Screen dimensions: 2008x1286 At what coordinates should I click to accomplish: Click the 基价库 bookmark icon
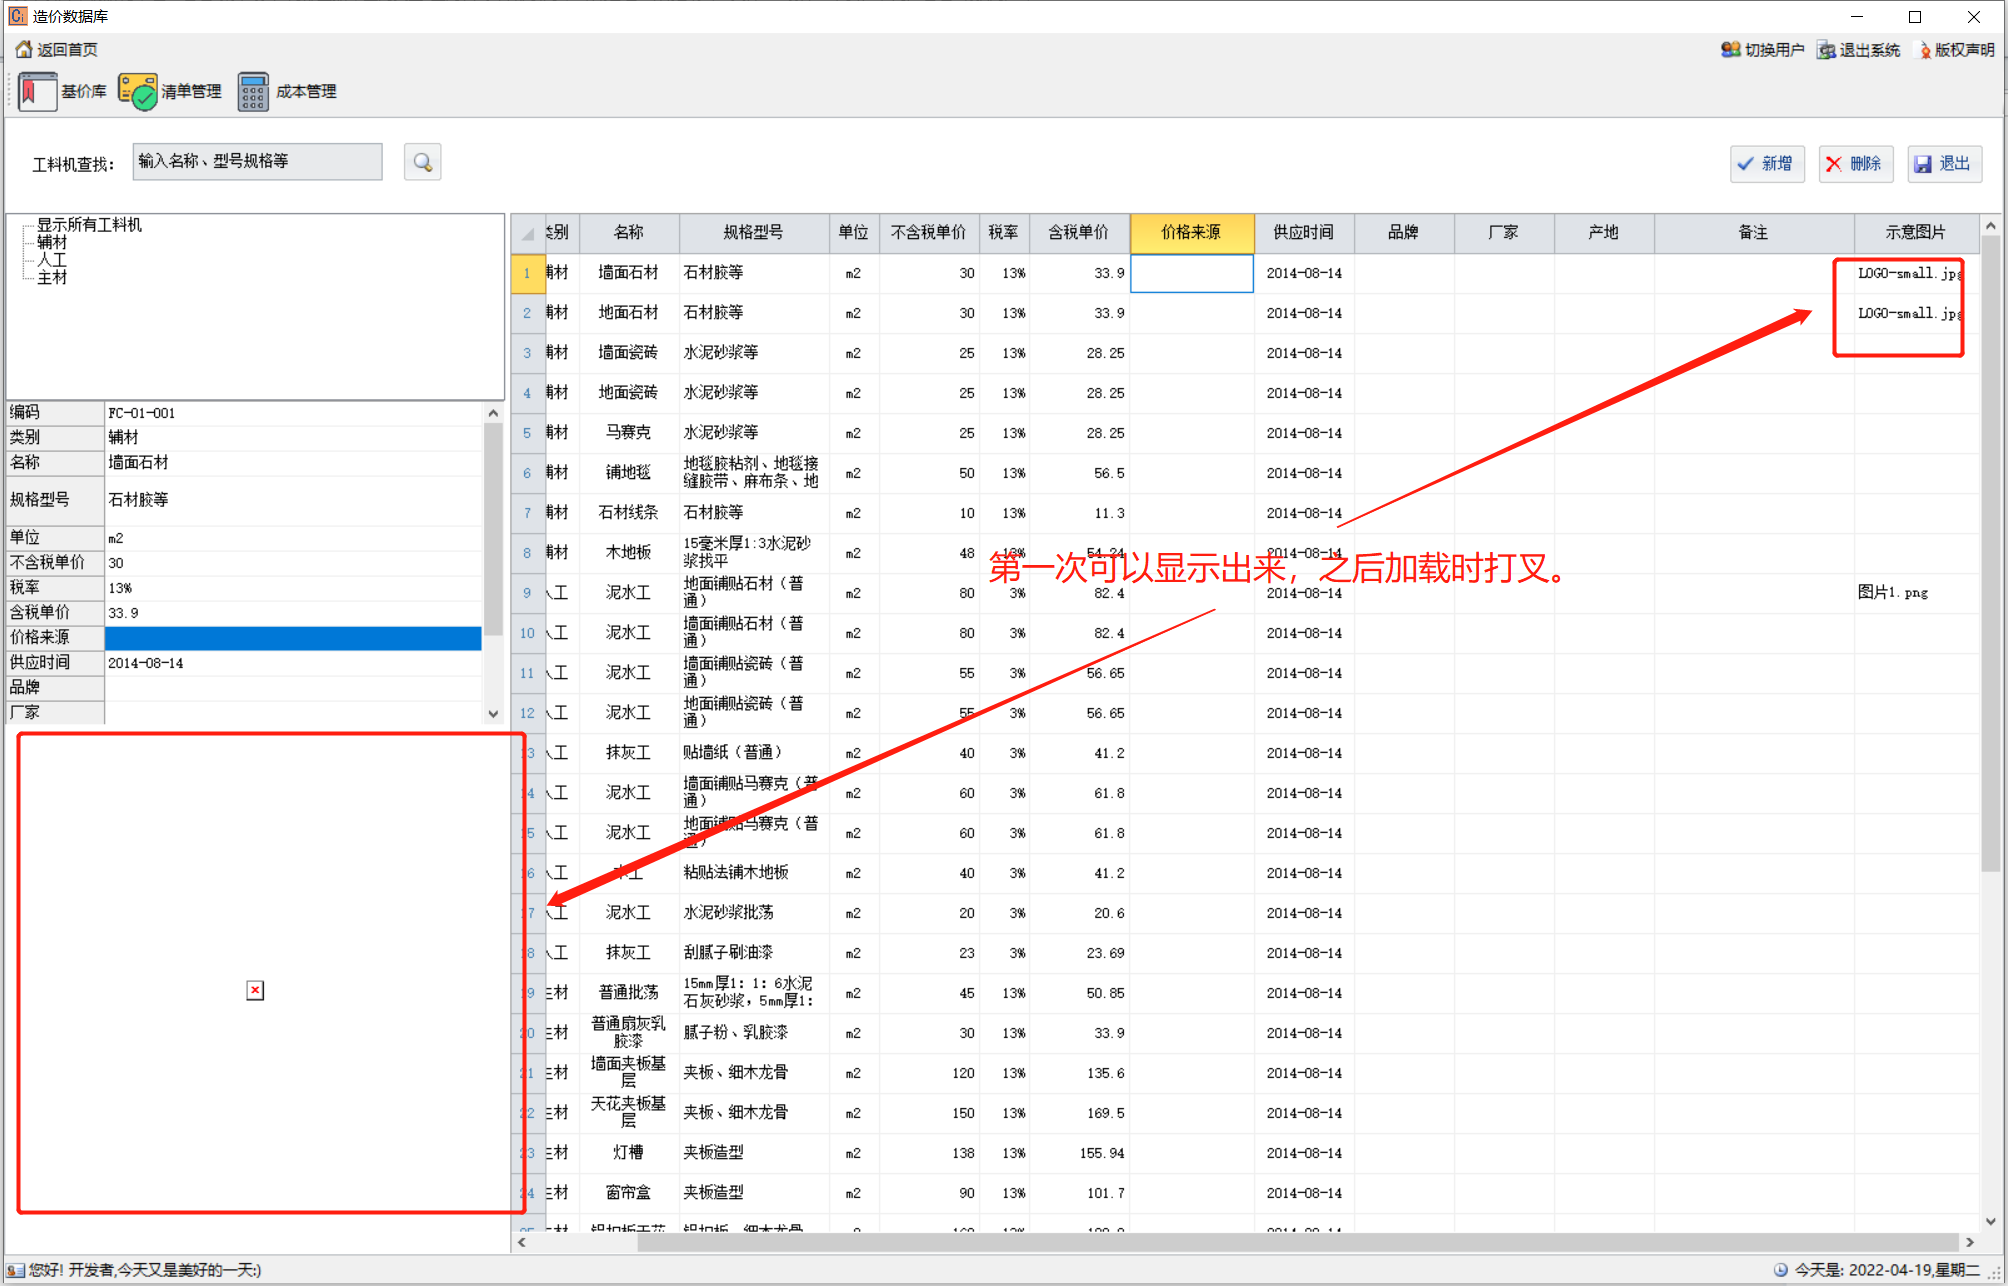click(37, 92)
